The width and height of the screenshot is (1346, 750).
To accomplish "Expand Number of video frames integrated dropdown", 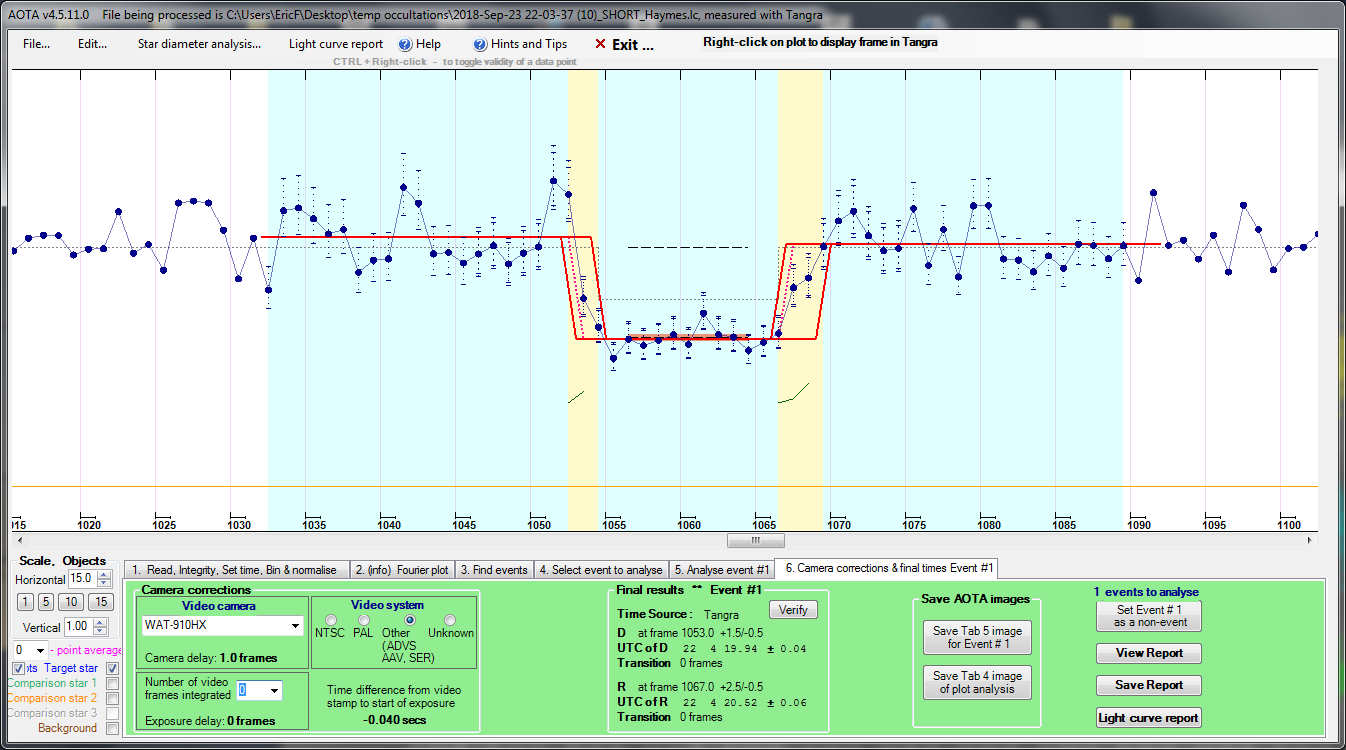I will click(x=274, y=691).
